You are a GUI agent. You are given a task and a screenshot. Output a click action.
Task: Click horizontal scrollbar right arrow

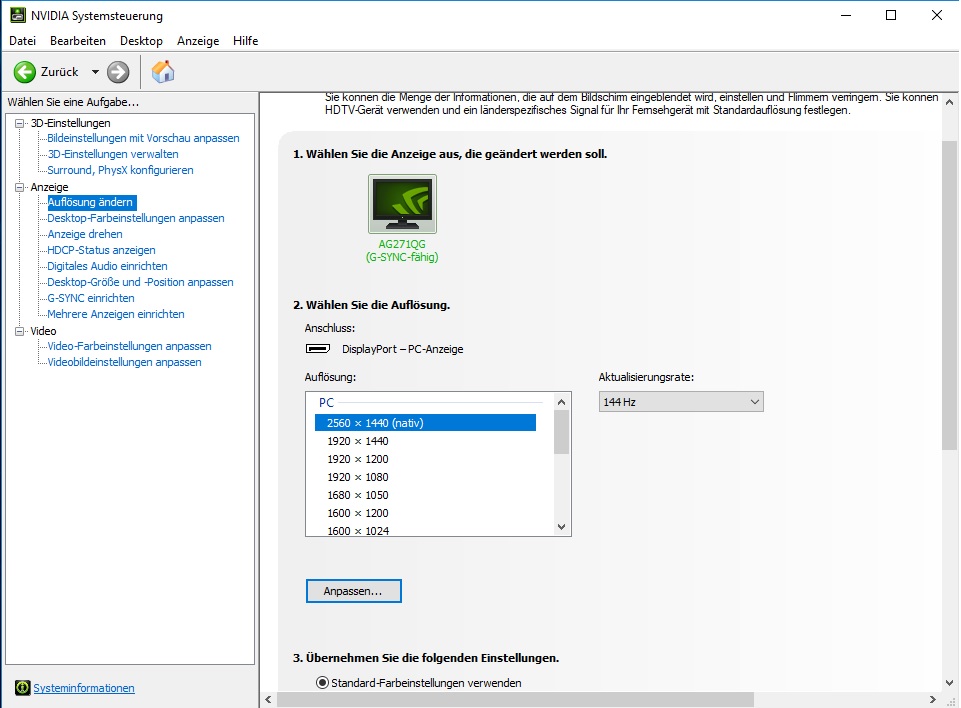(x=933, y=699)
